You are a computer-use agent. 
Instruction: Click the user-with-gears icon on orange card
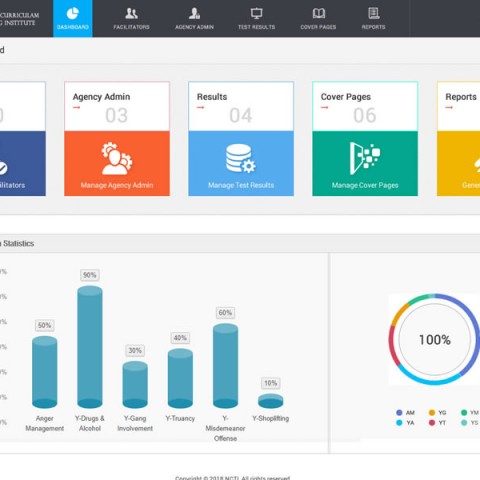(117, 159)
